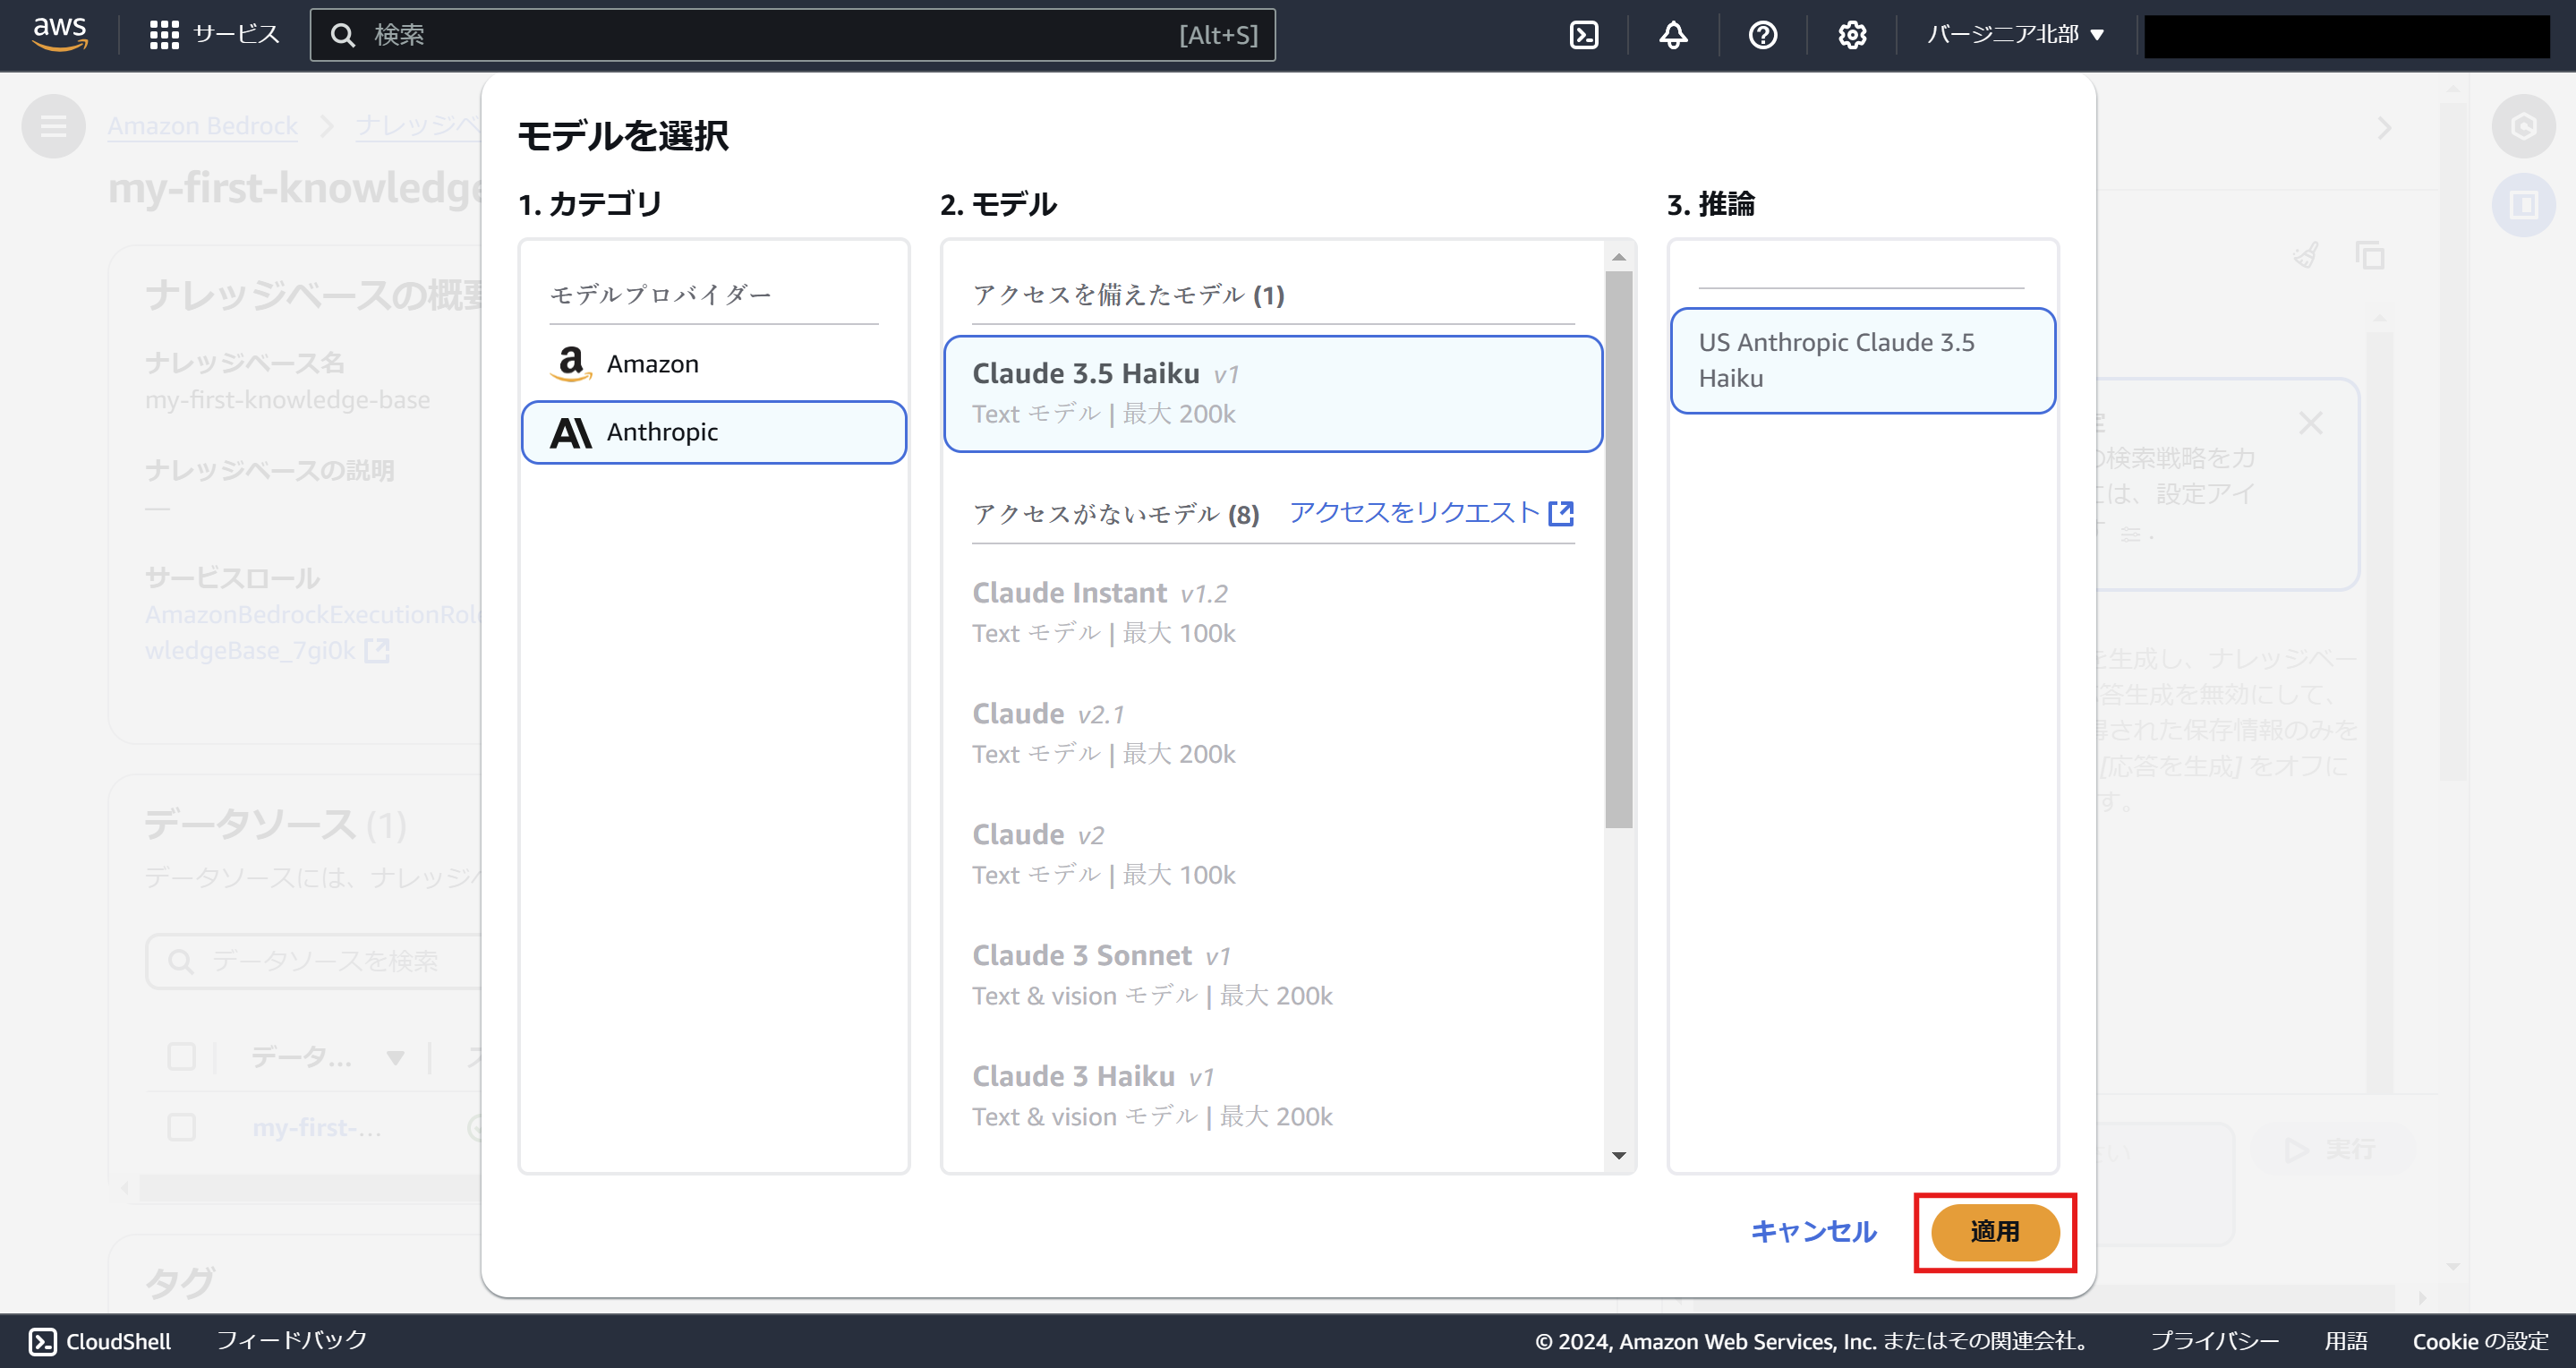
Task: Open the settings gear in header
Action: [x=1851, y=35]
